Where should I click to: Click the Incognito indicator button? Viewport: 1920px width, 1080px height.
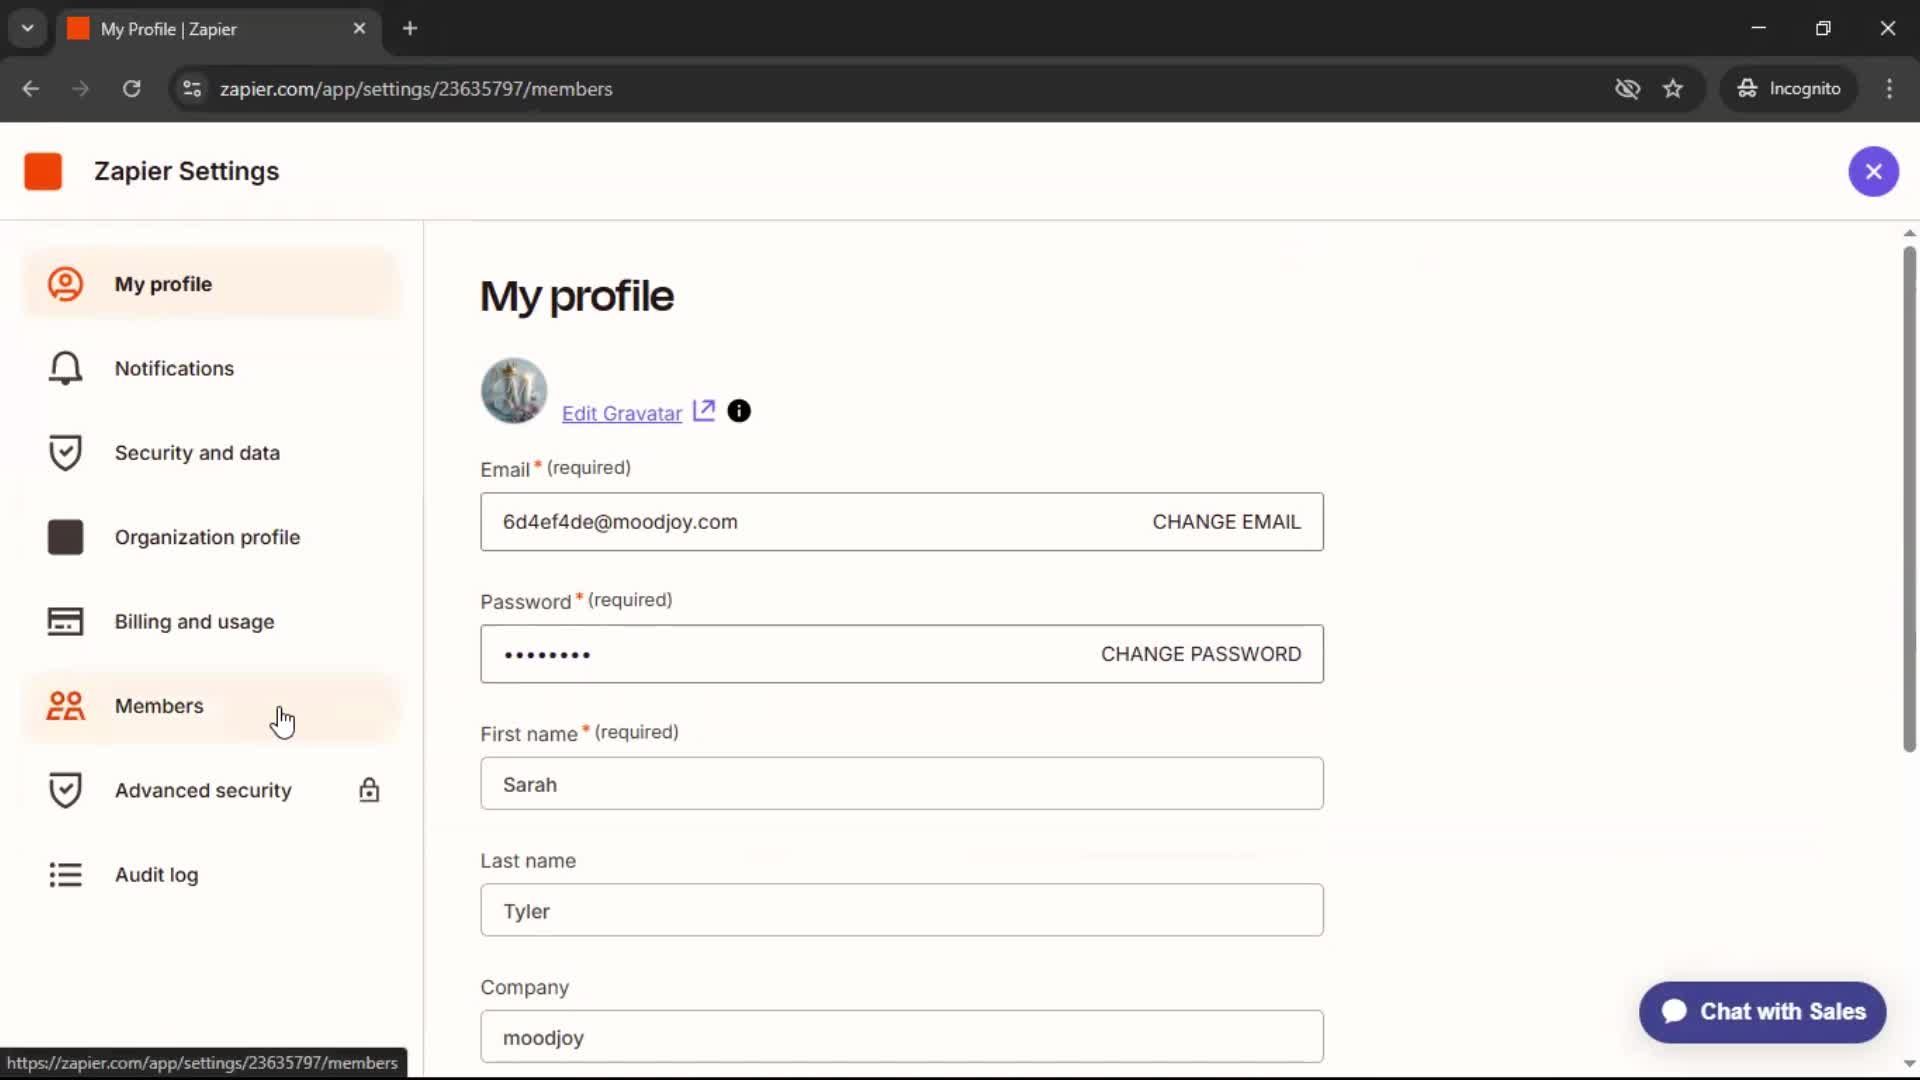click(1788, 89)
